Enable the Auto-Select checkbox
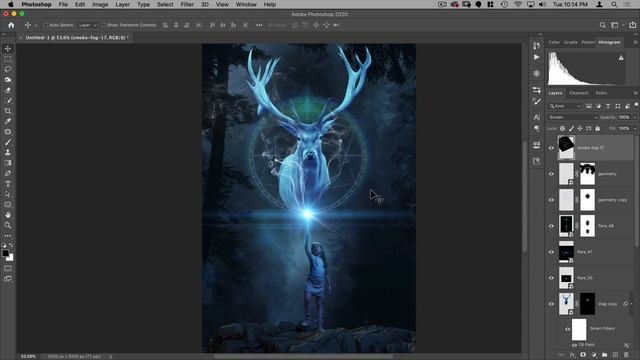The height and width of the screenshot is (360, 640). point(46,25)
